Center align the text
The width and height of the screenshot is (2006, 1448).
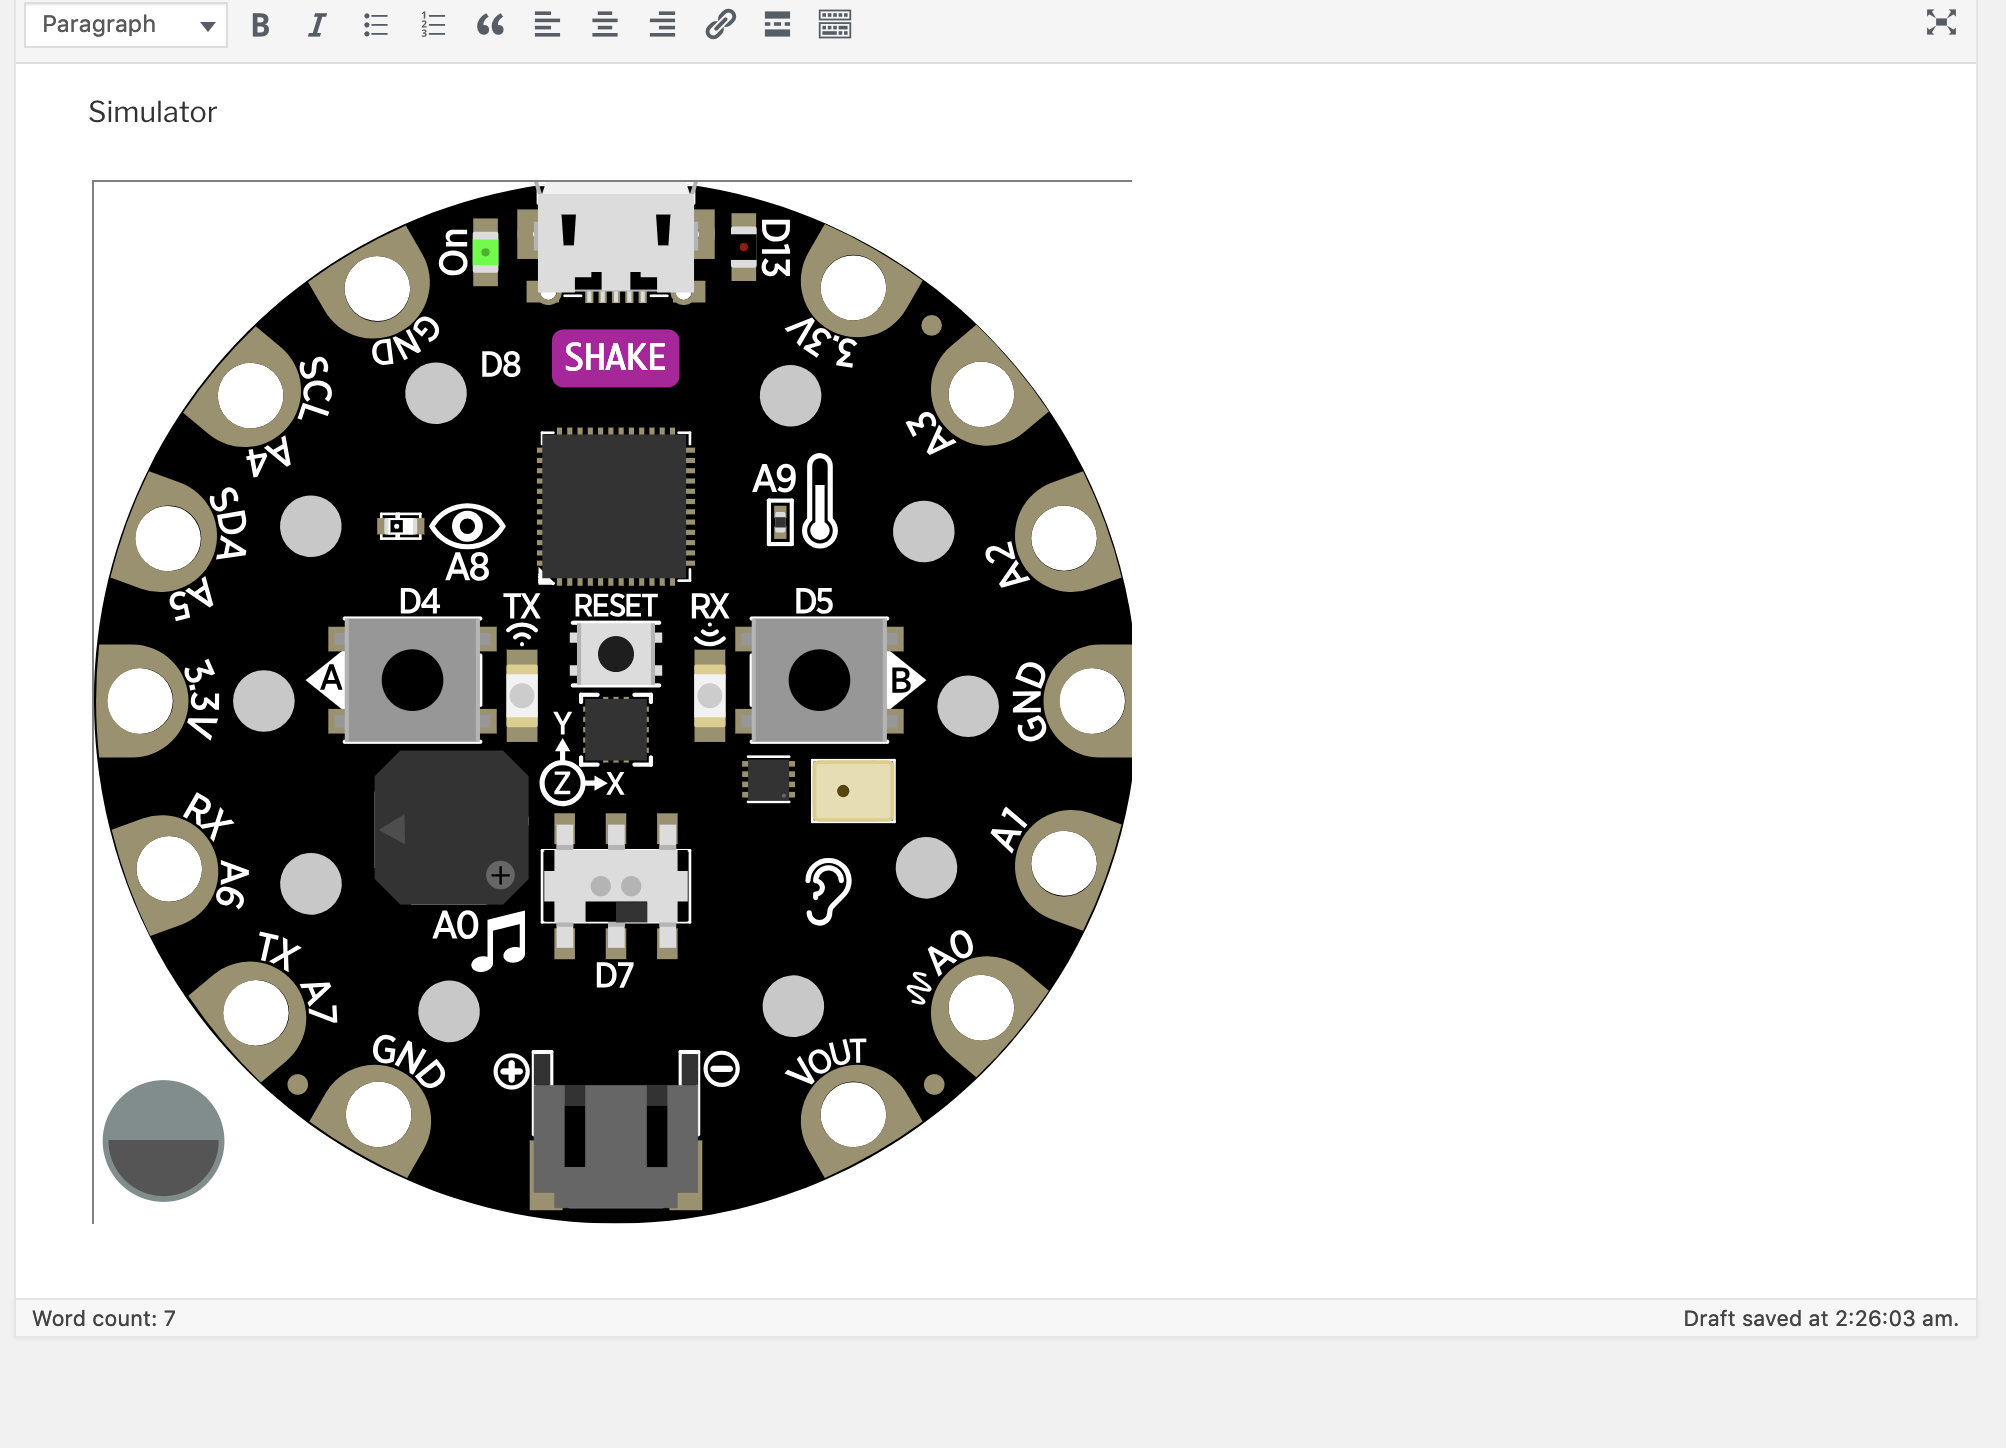pos(604,24)
